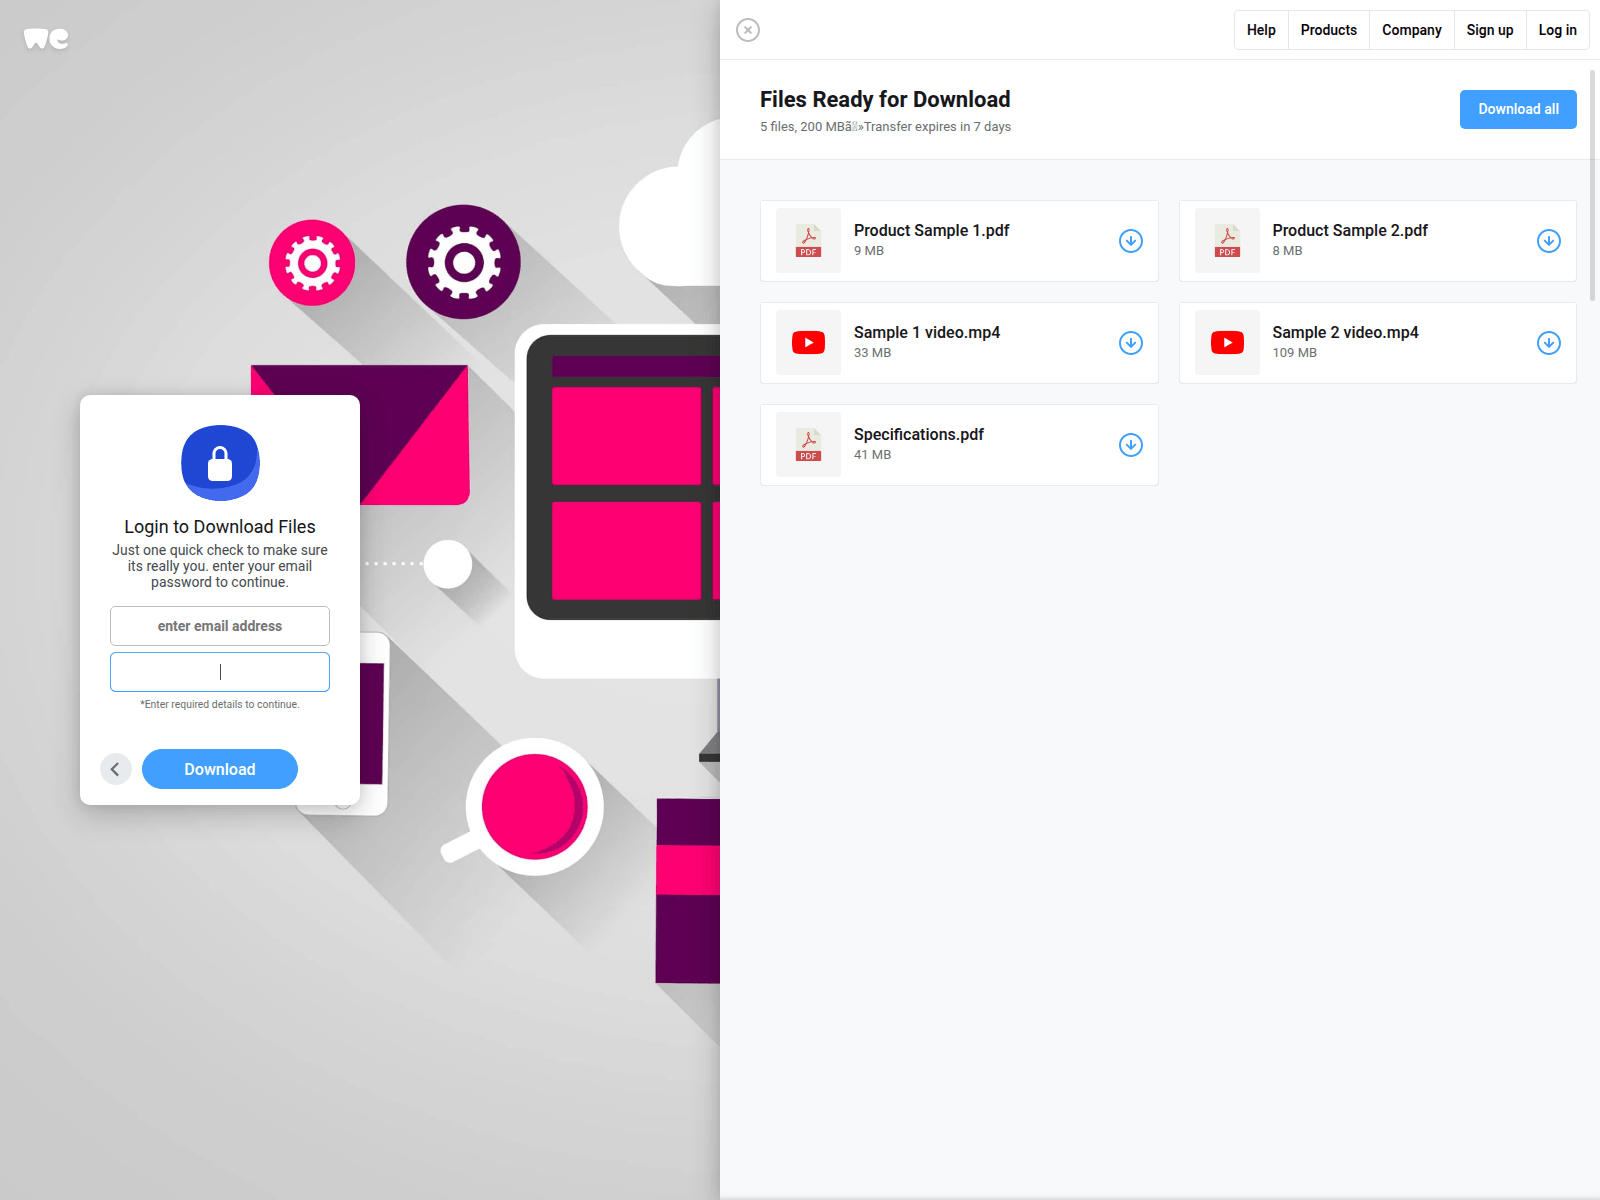Select the Log in link

point(1557,30)
